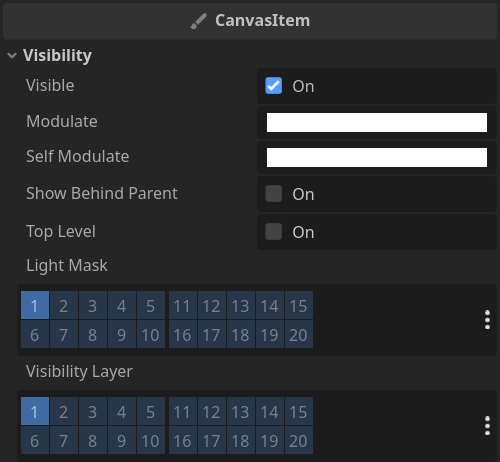Enable Show Behind Parent checkbox
This screenshot has height=462, width=500.
pyautogui.click(x=274, y=194)
